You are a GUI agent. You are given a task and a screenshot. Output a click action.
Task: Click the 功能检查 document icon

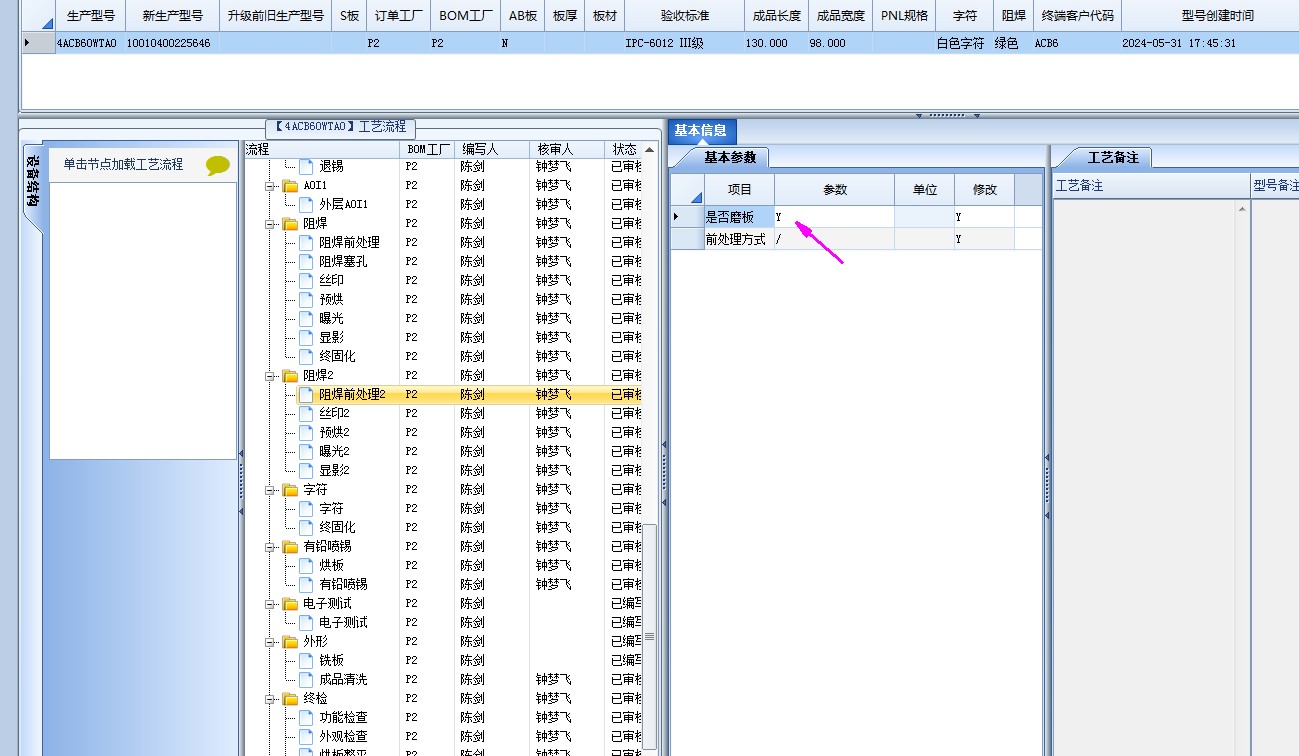click(x=306, y=718)
